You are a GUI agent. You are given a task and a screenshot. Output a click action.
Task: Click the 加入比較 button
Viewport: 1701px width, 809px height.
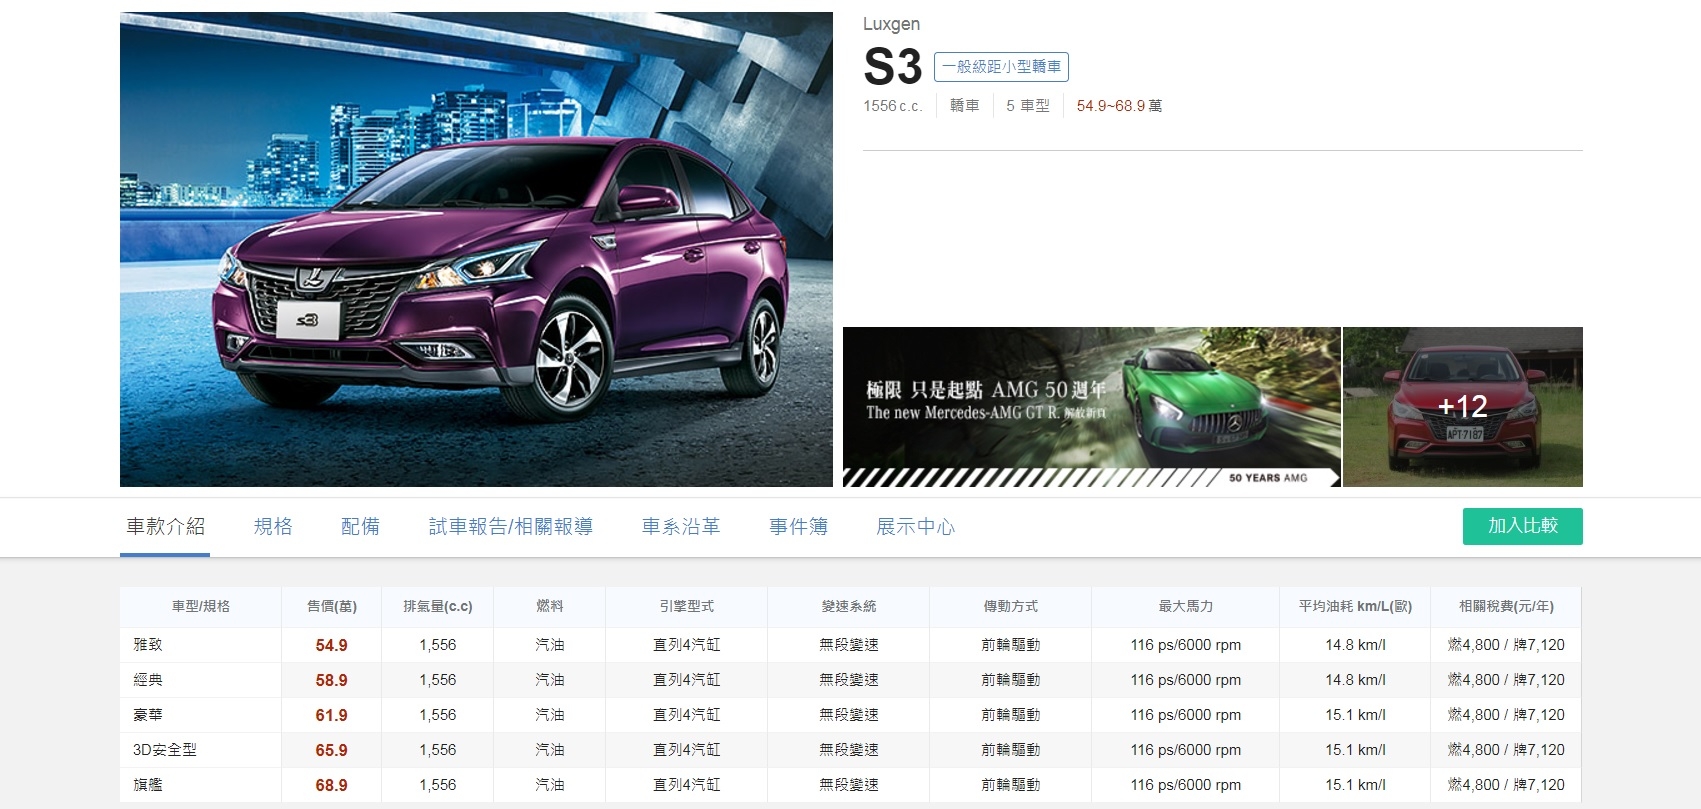click(x=1522, y=526)
